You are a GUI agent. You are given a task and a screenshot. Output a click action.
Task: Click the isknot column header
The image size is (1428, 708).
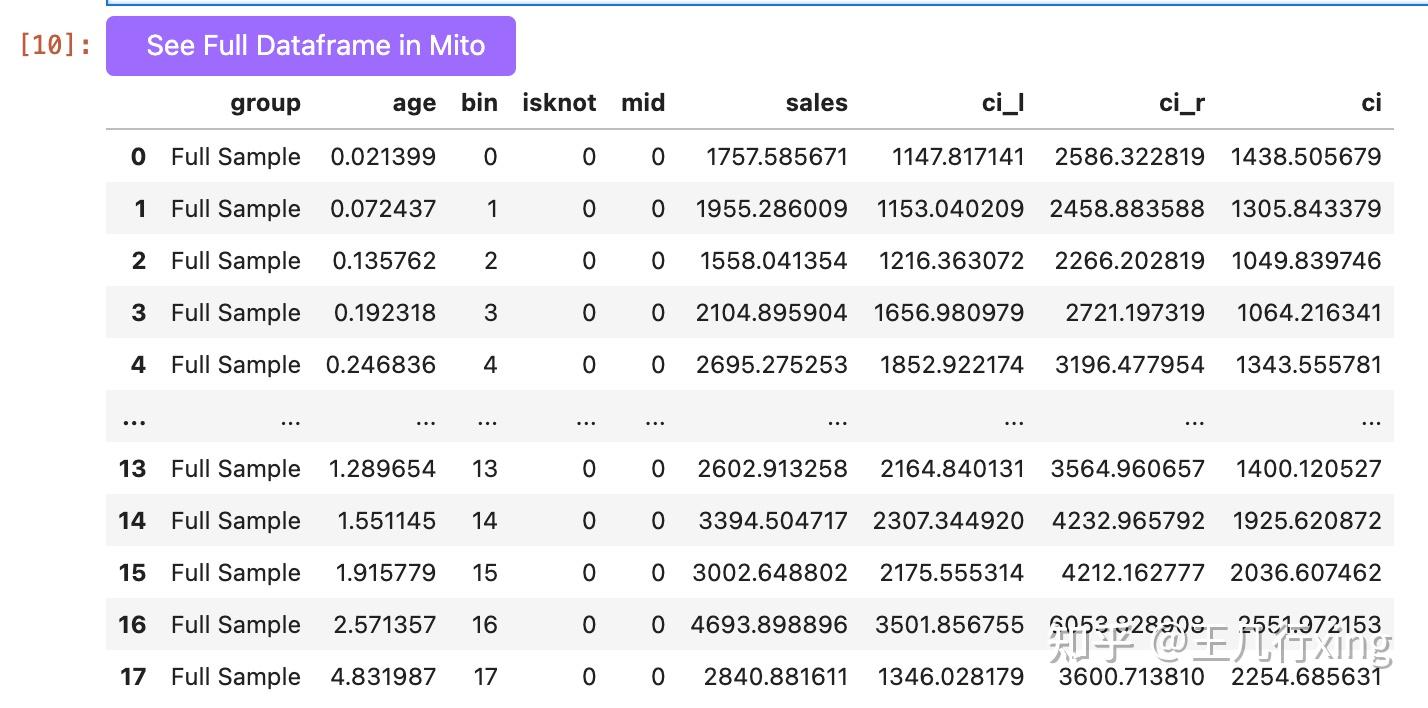click(559, 103)
